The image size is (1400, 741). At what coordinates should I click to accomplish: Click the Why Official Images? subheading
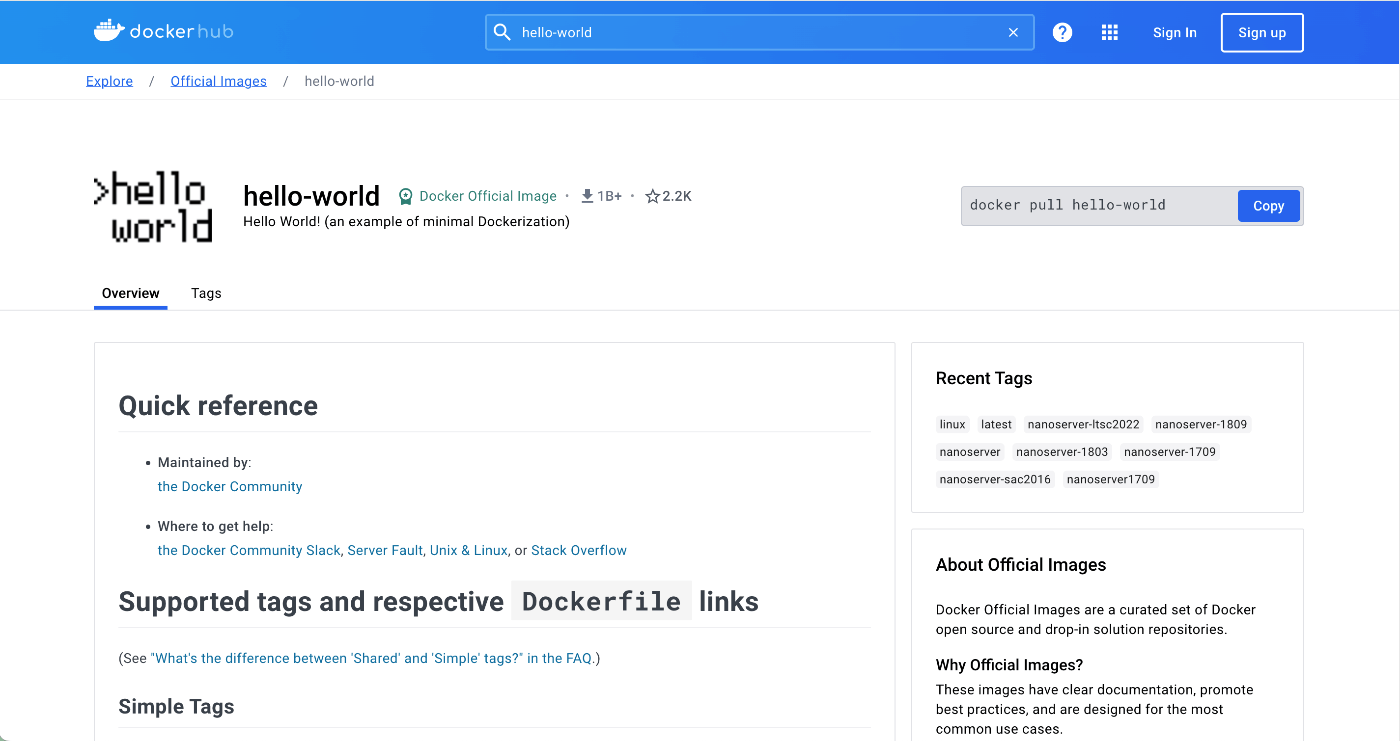(1009, 665)
